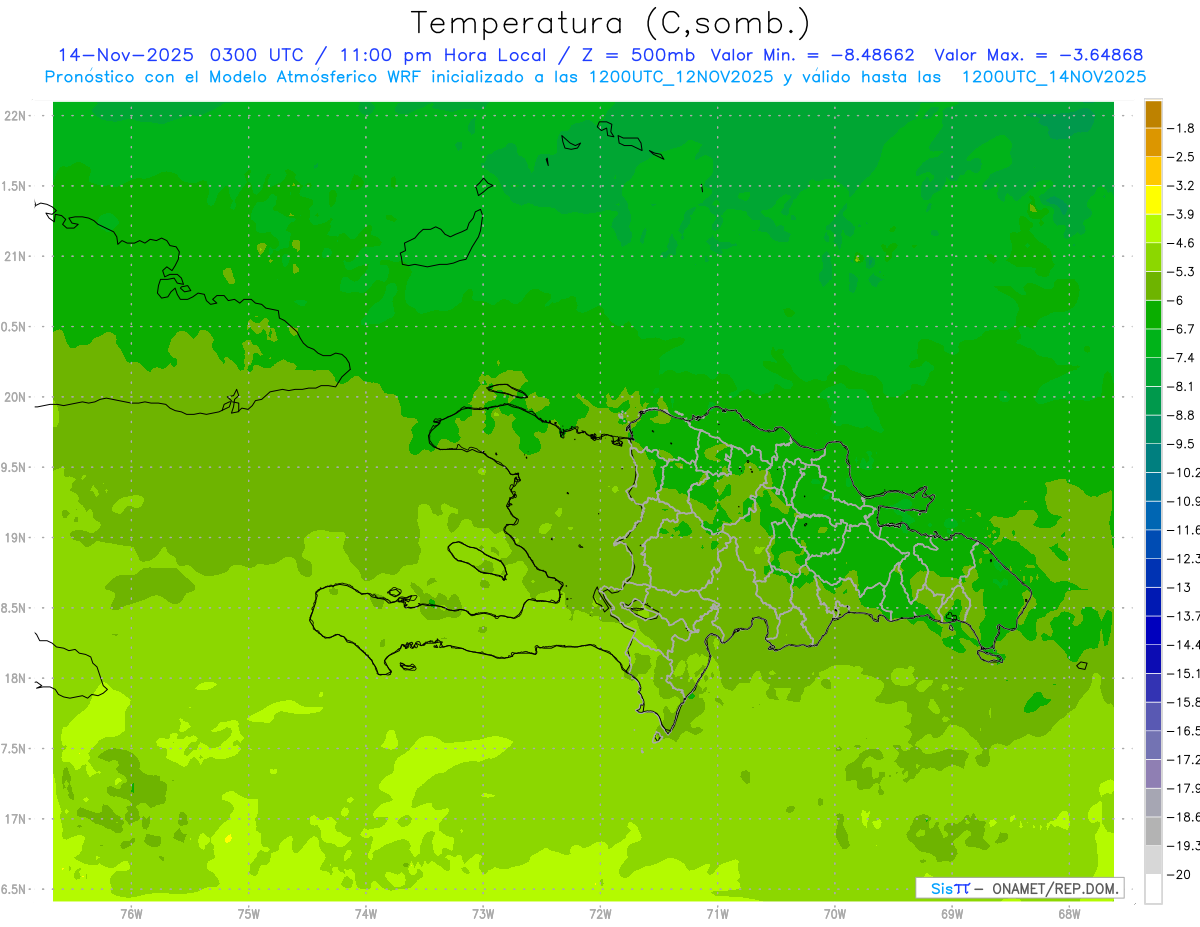
Task: Click the legend swatch between -6 and -6.7
Action: pyautogui.click(x=1153, y=314)
